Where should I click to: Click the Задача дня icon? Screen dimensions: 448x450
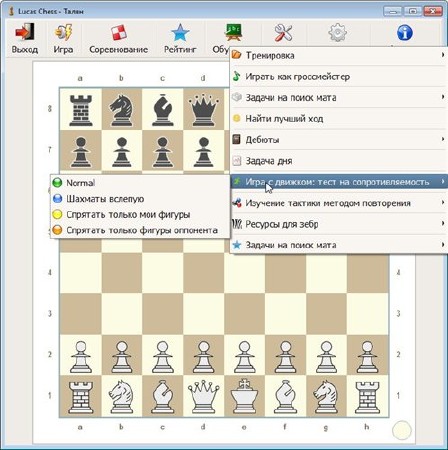coord(236,161)
